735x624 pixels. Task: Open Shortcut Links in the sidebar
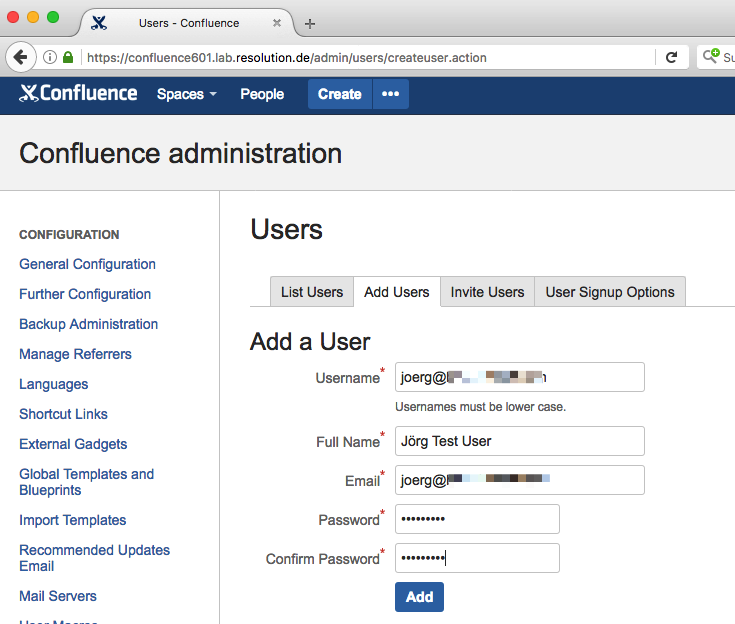63,414
